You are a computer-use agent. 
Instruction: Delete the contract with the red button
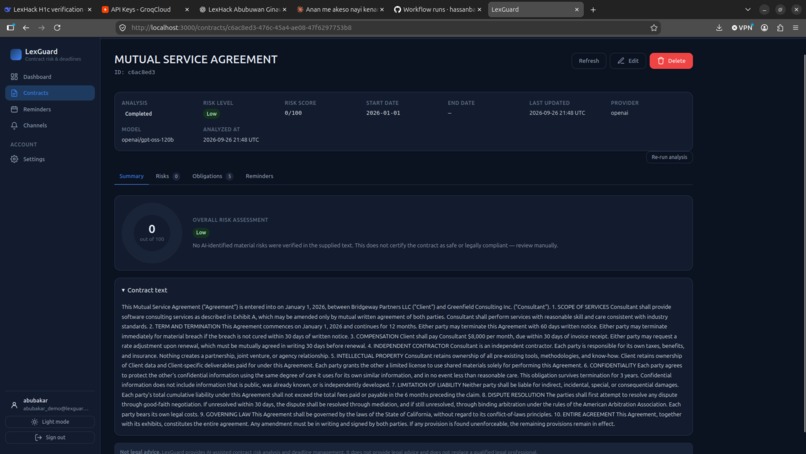click(x=671, y=61)
